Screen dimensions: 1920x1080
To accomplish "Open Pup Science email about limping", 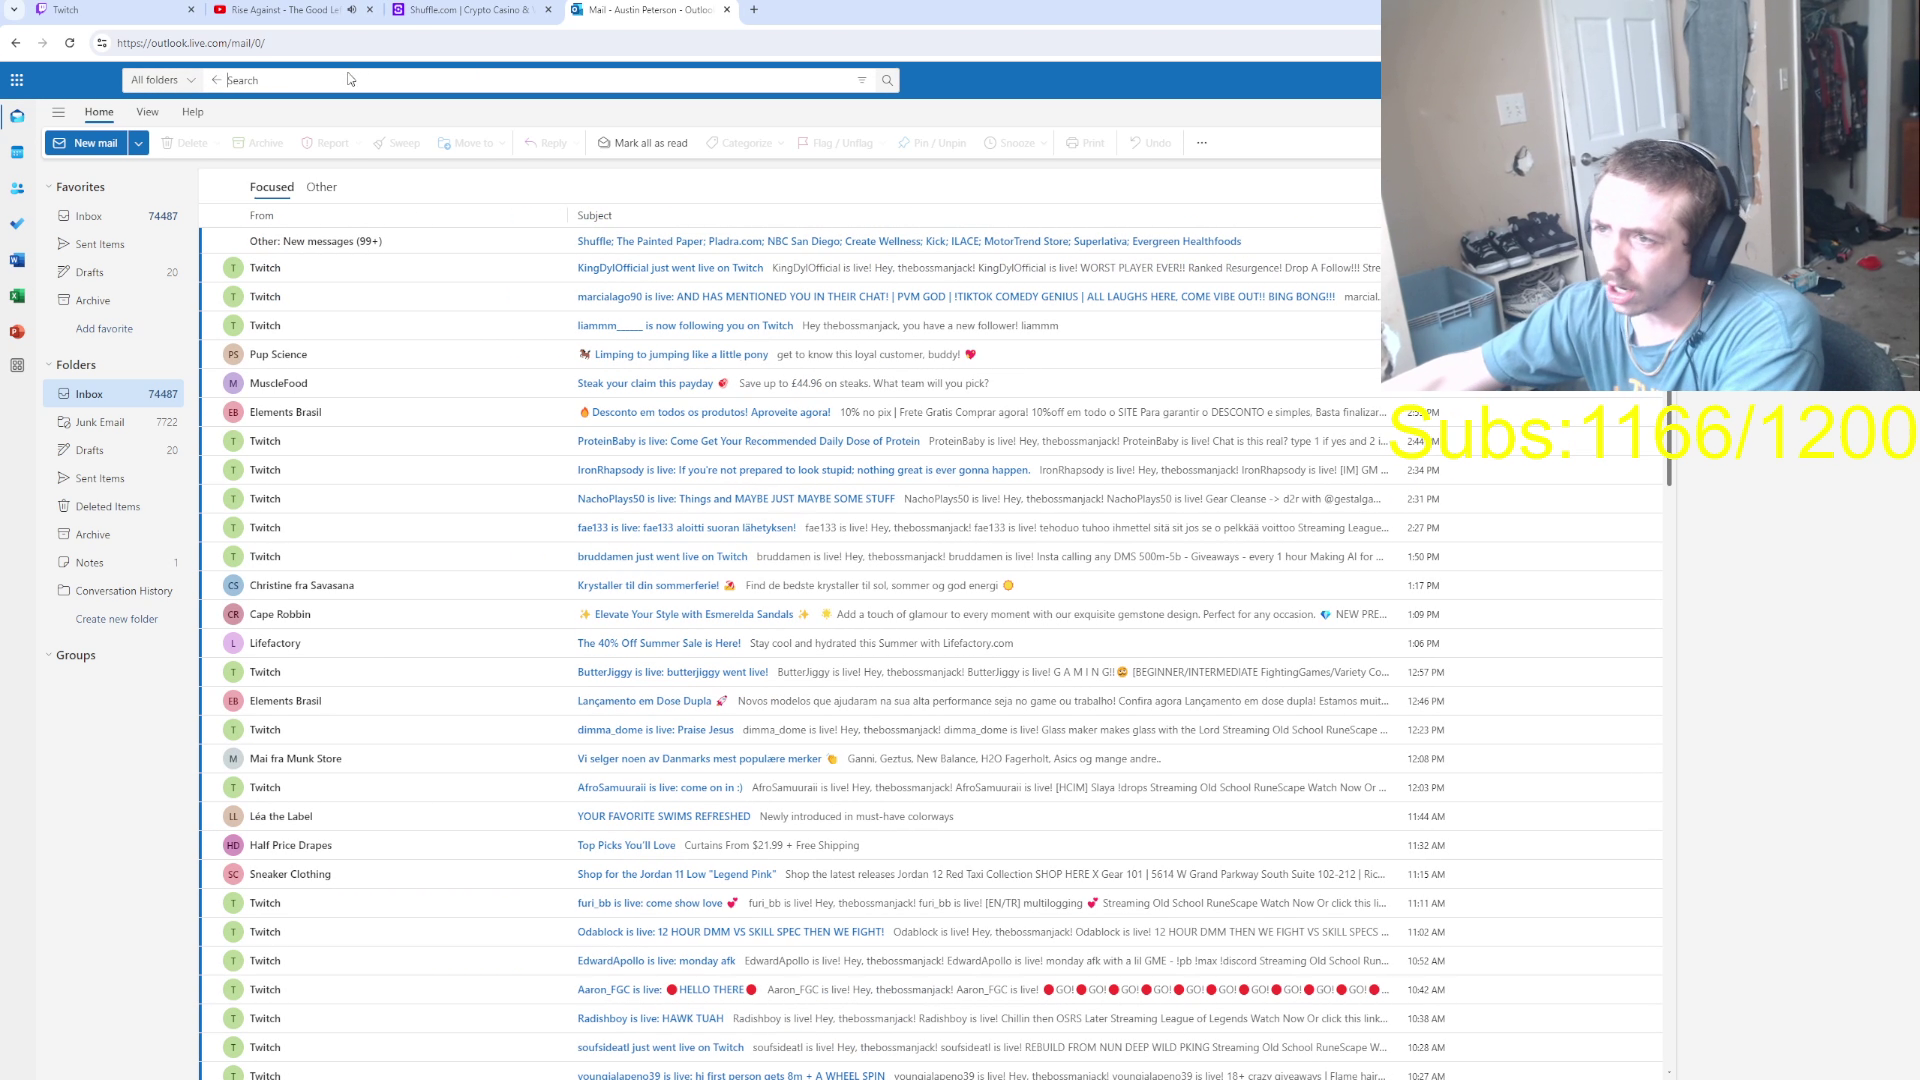I will tap(790, 354).
